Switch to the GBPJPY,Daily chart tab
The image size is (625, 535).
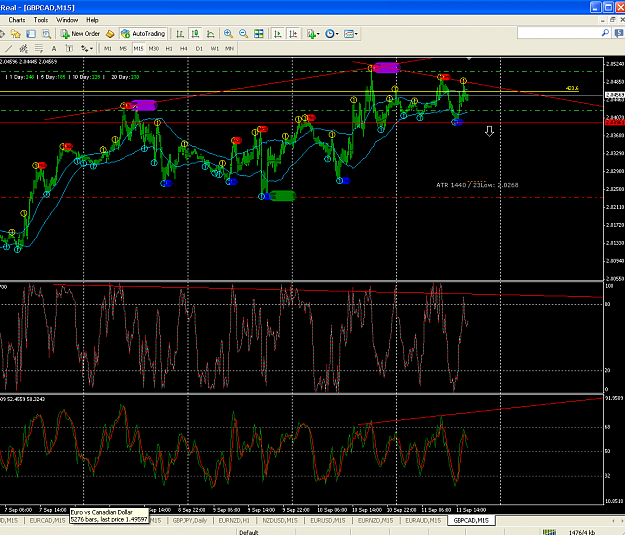(190, 521)
